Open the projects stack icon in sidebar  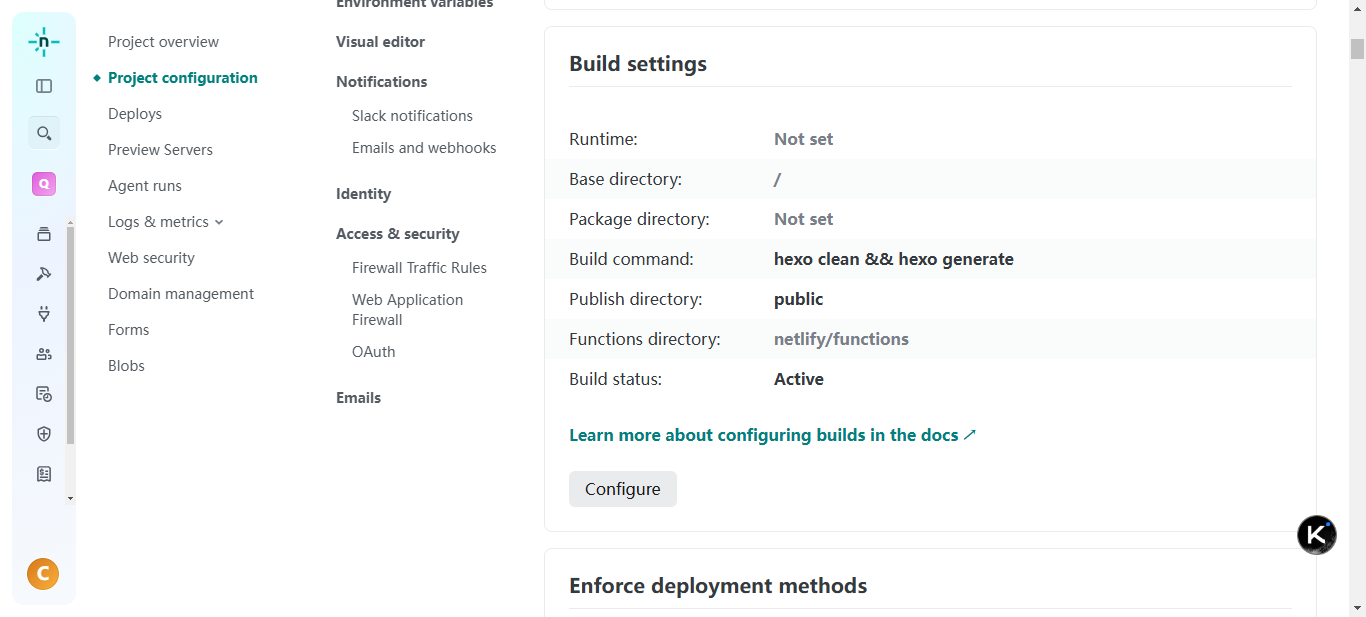[x=44, y=234]
